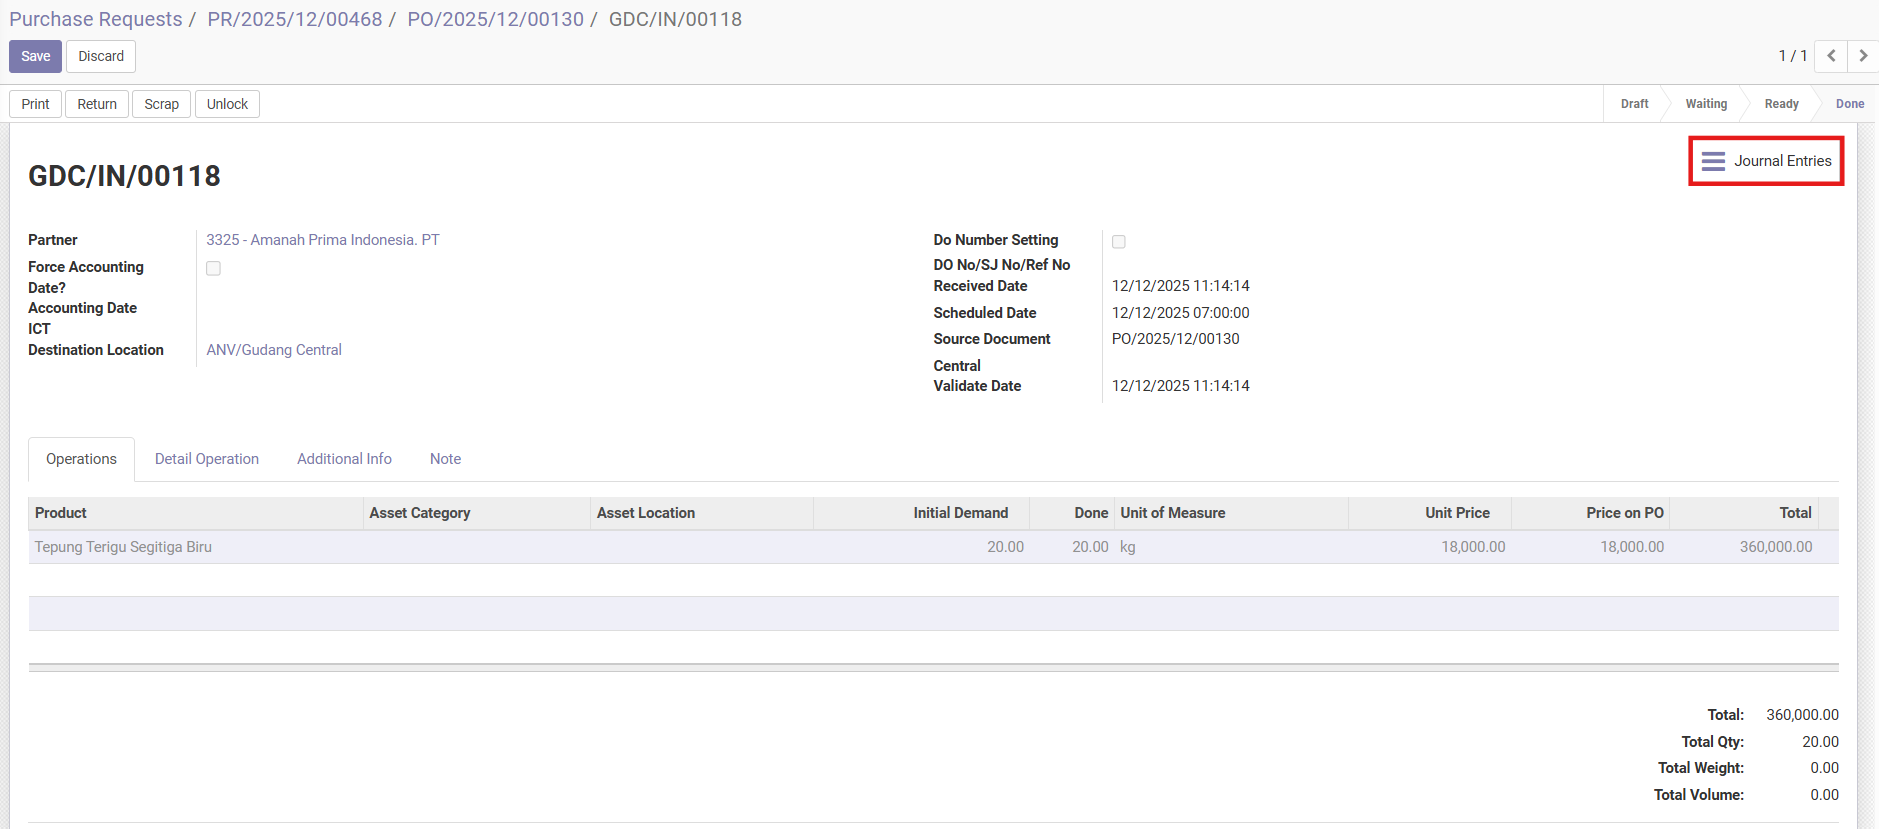Screen dimensions: 1879x829
Task: Open the Additional Info tab
Action: (344, 459)
